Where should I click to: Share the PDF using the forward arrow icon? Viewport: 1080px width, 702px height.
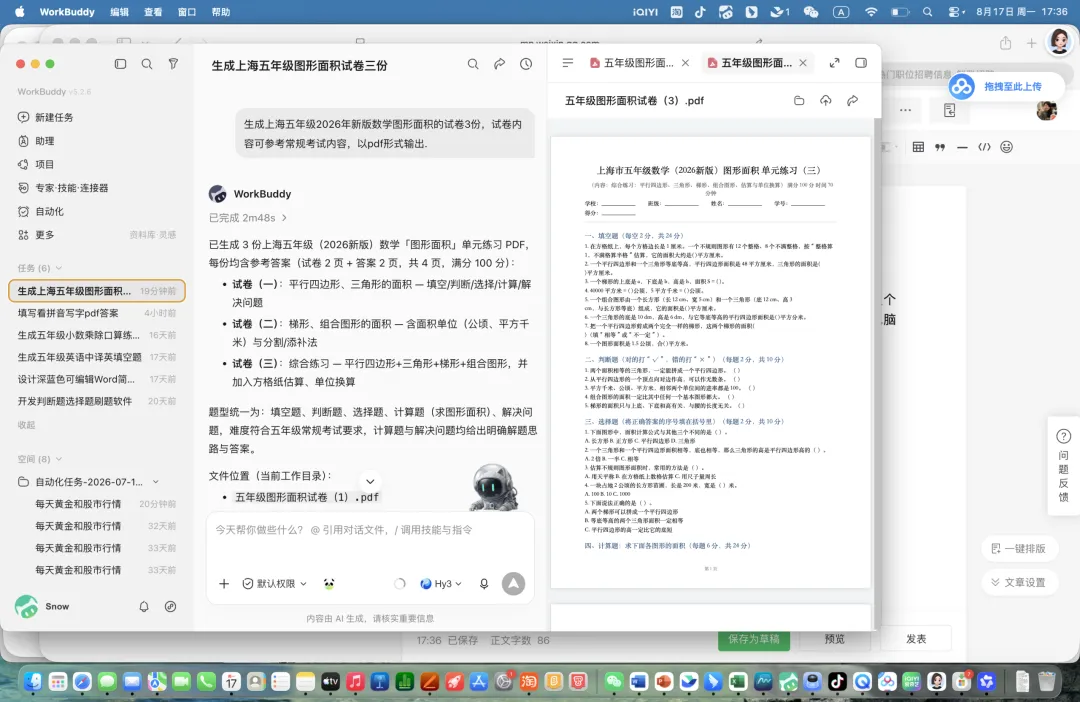[x=853, y=101]
